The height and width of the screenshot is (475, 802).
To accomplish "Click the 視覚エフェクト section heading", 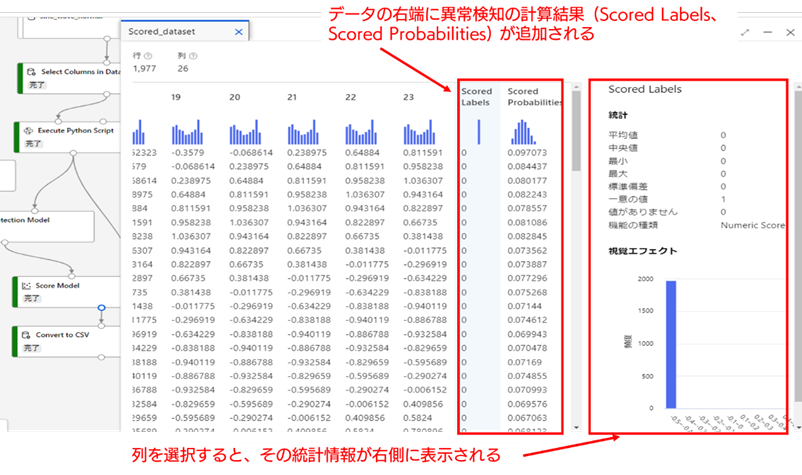I will point(642,251).
